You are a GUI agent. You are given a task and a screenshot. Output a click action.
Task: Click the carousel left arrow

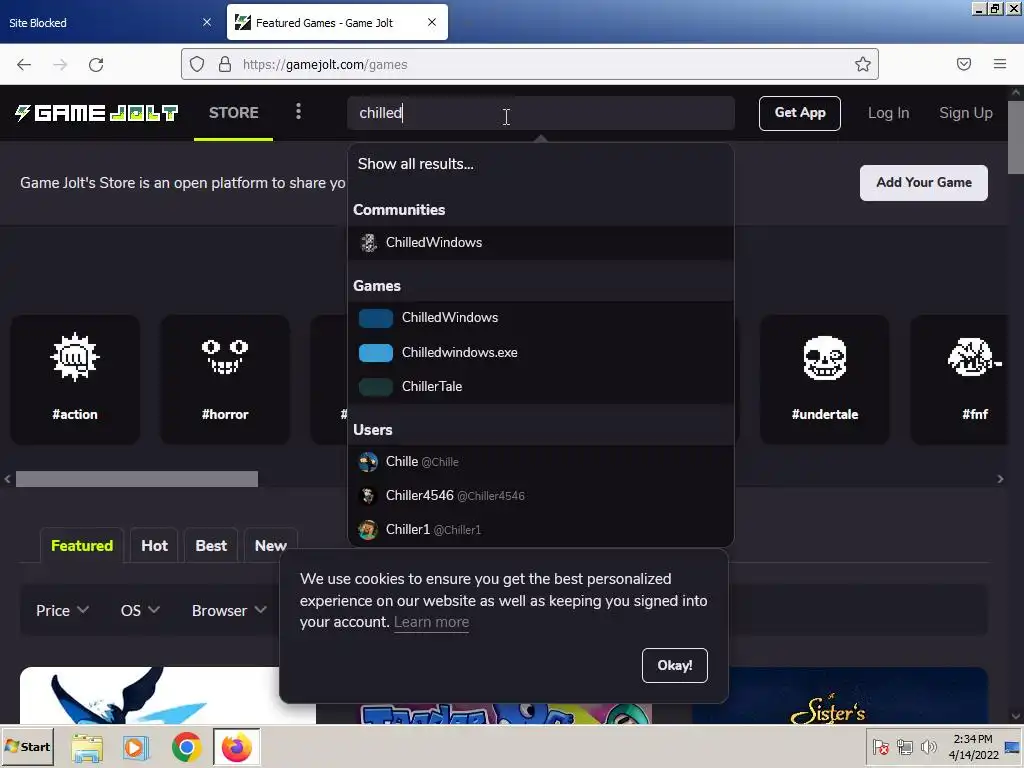click(x=7, y=479)
